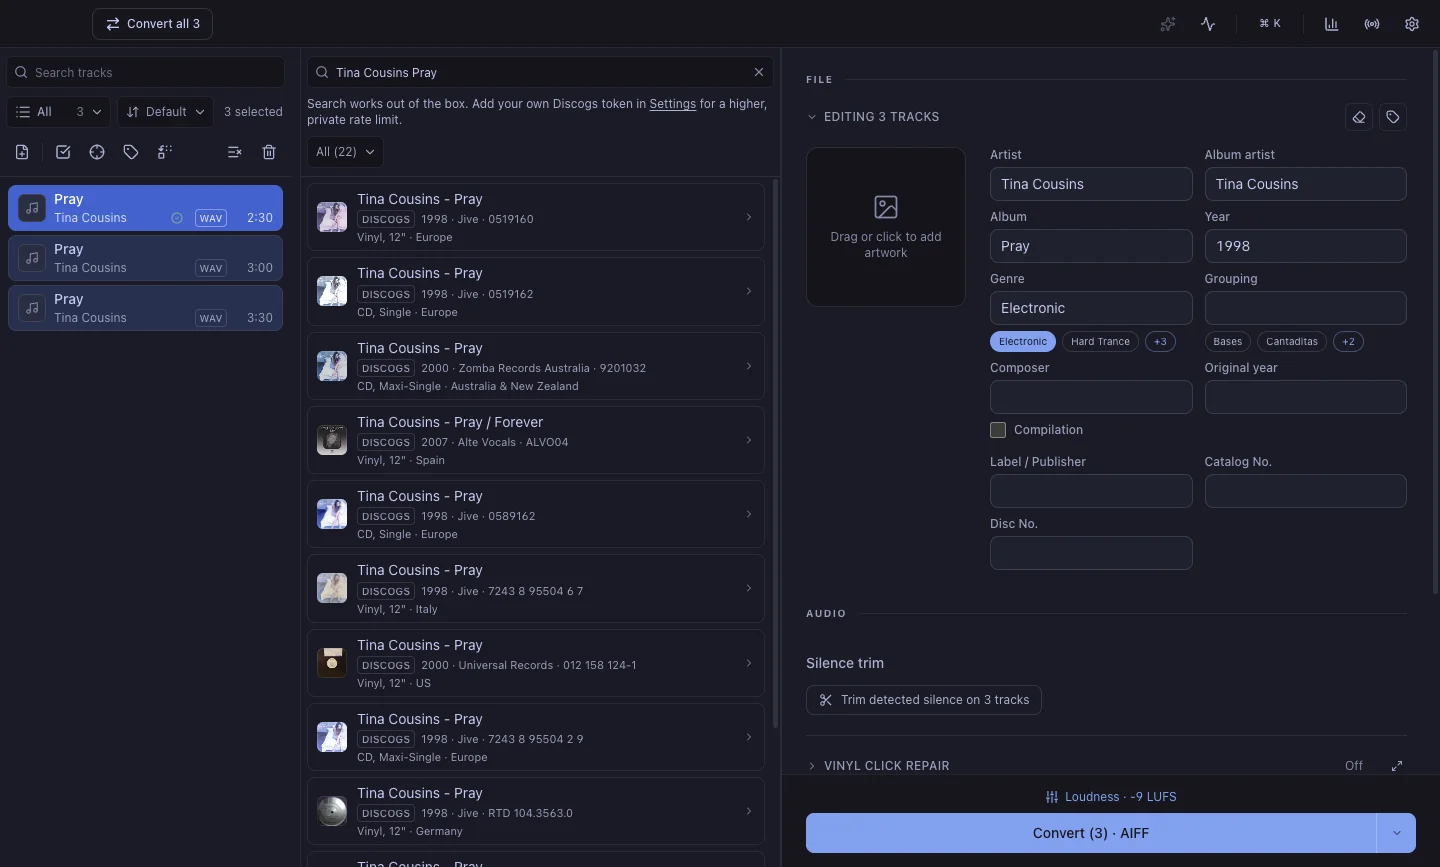Open the Default sort order dropdown
Viewport: 1440px width, 867px height.
(x=165, y=112)
